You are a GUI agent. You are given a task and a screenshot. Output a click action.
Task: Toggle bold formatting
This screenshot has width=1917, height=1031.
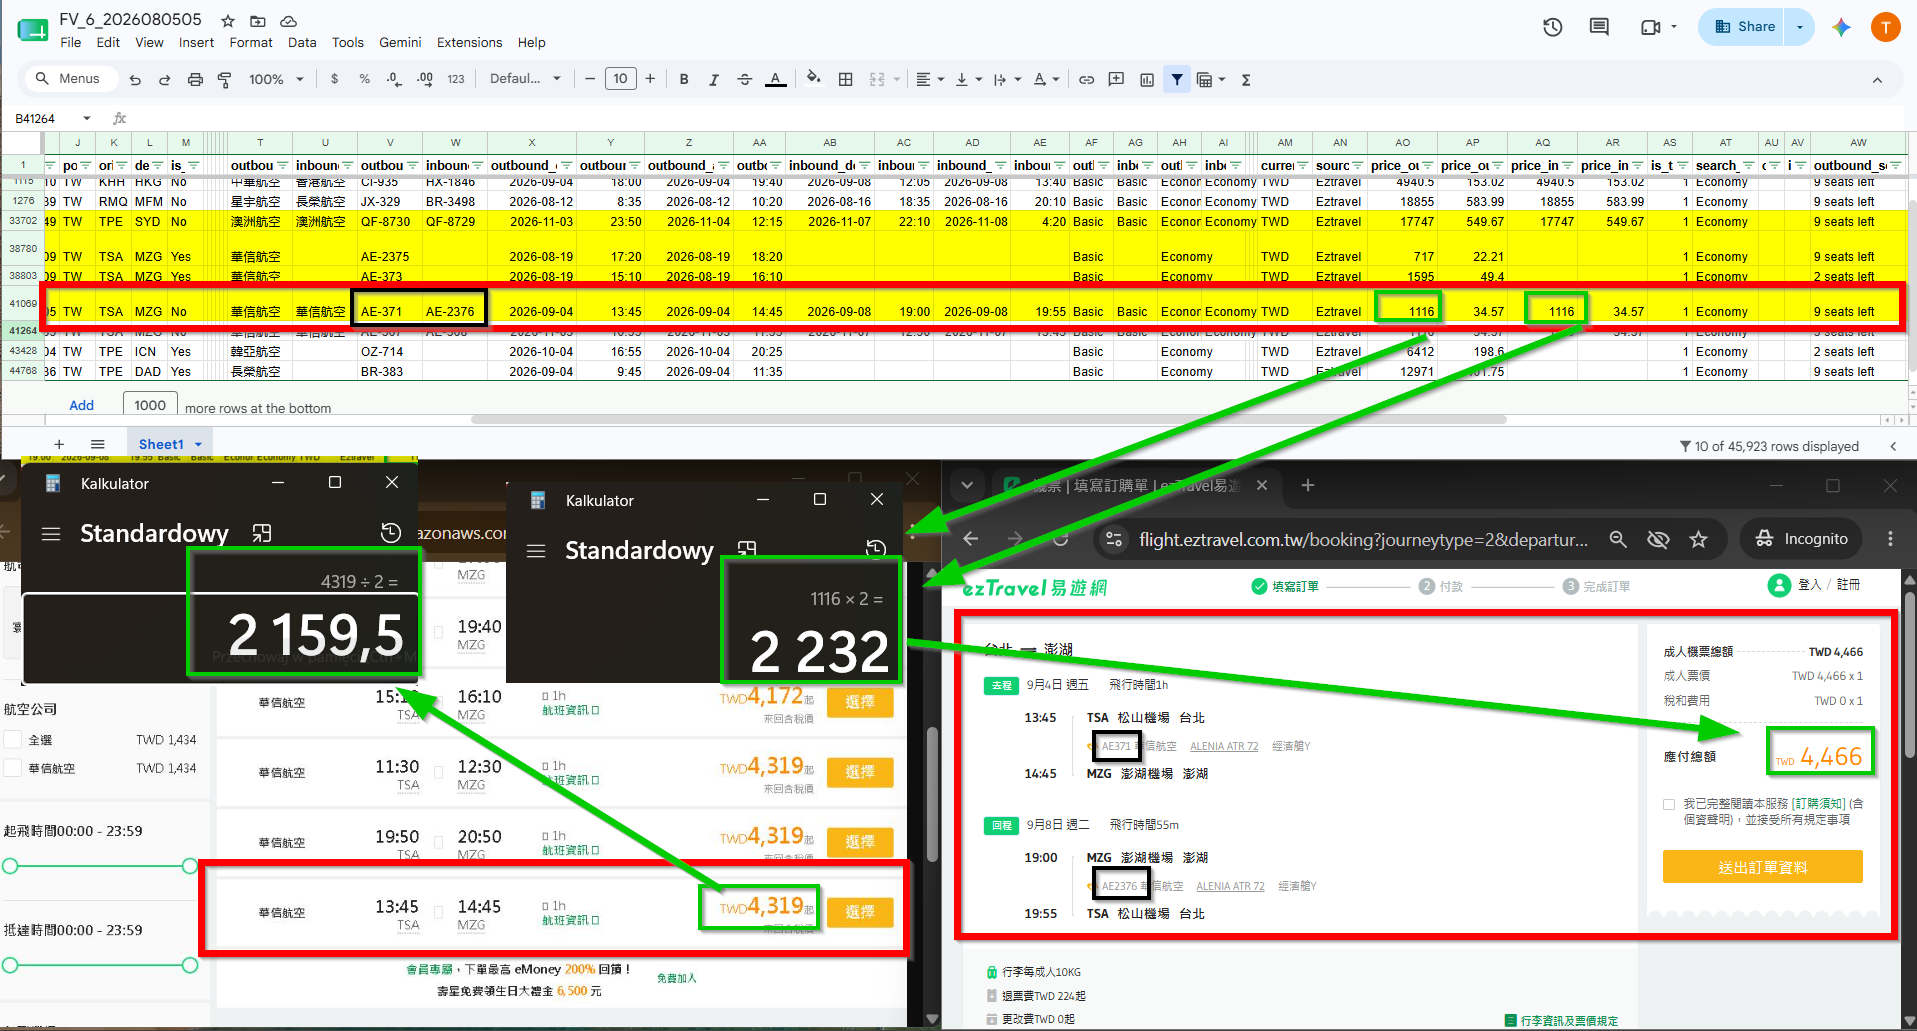coord(684,80)
